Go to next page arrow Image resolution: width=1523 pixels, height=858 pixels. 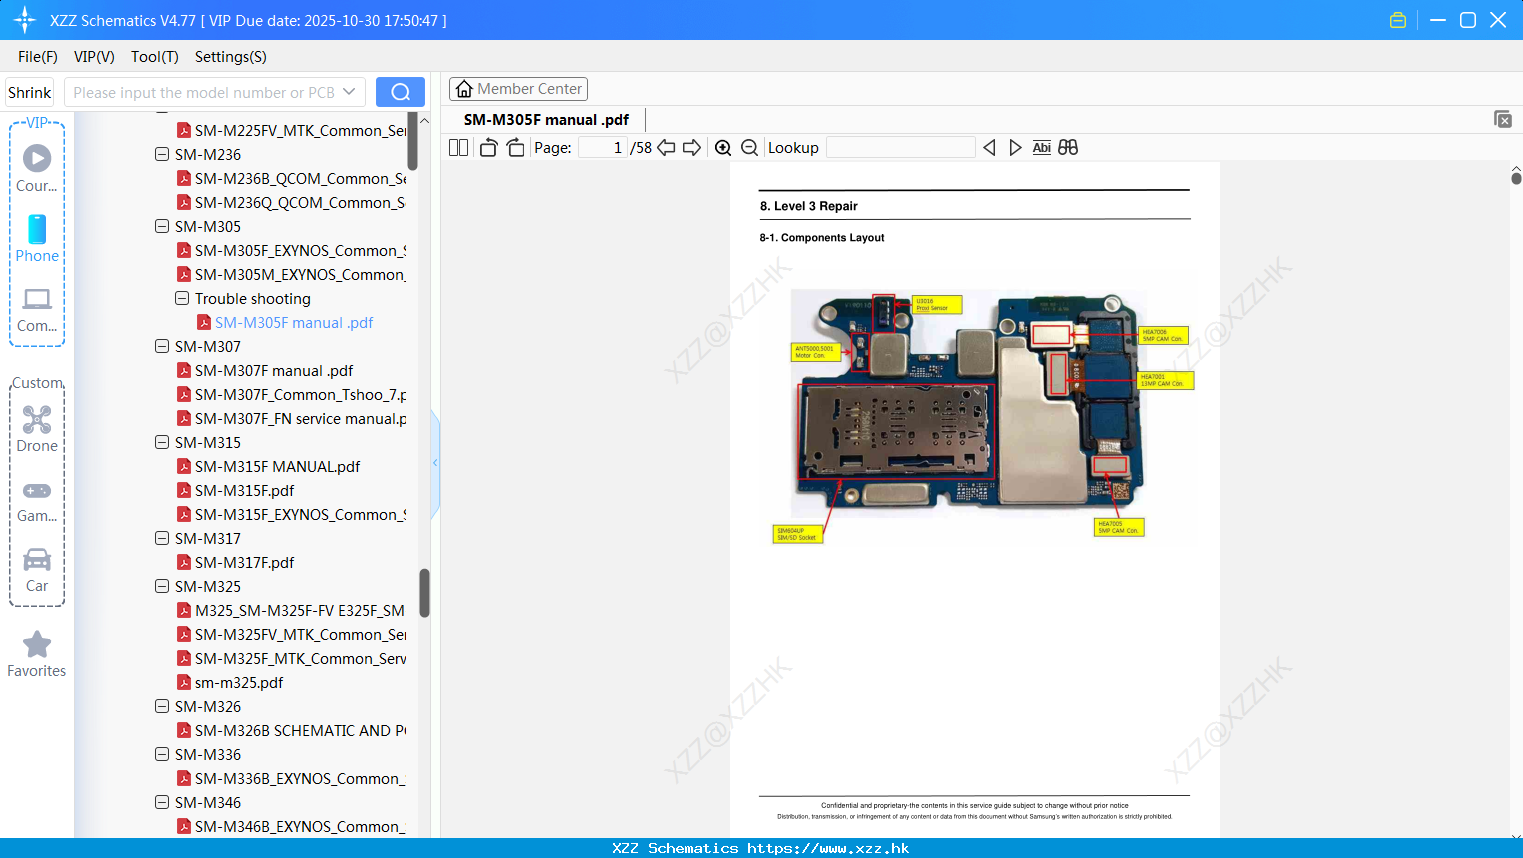[692, 148]
